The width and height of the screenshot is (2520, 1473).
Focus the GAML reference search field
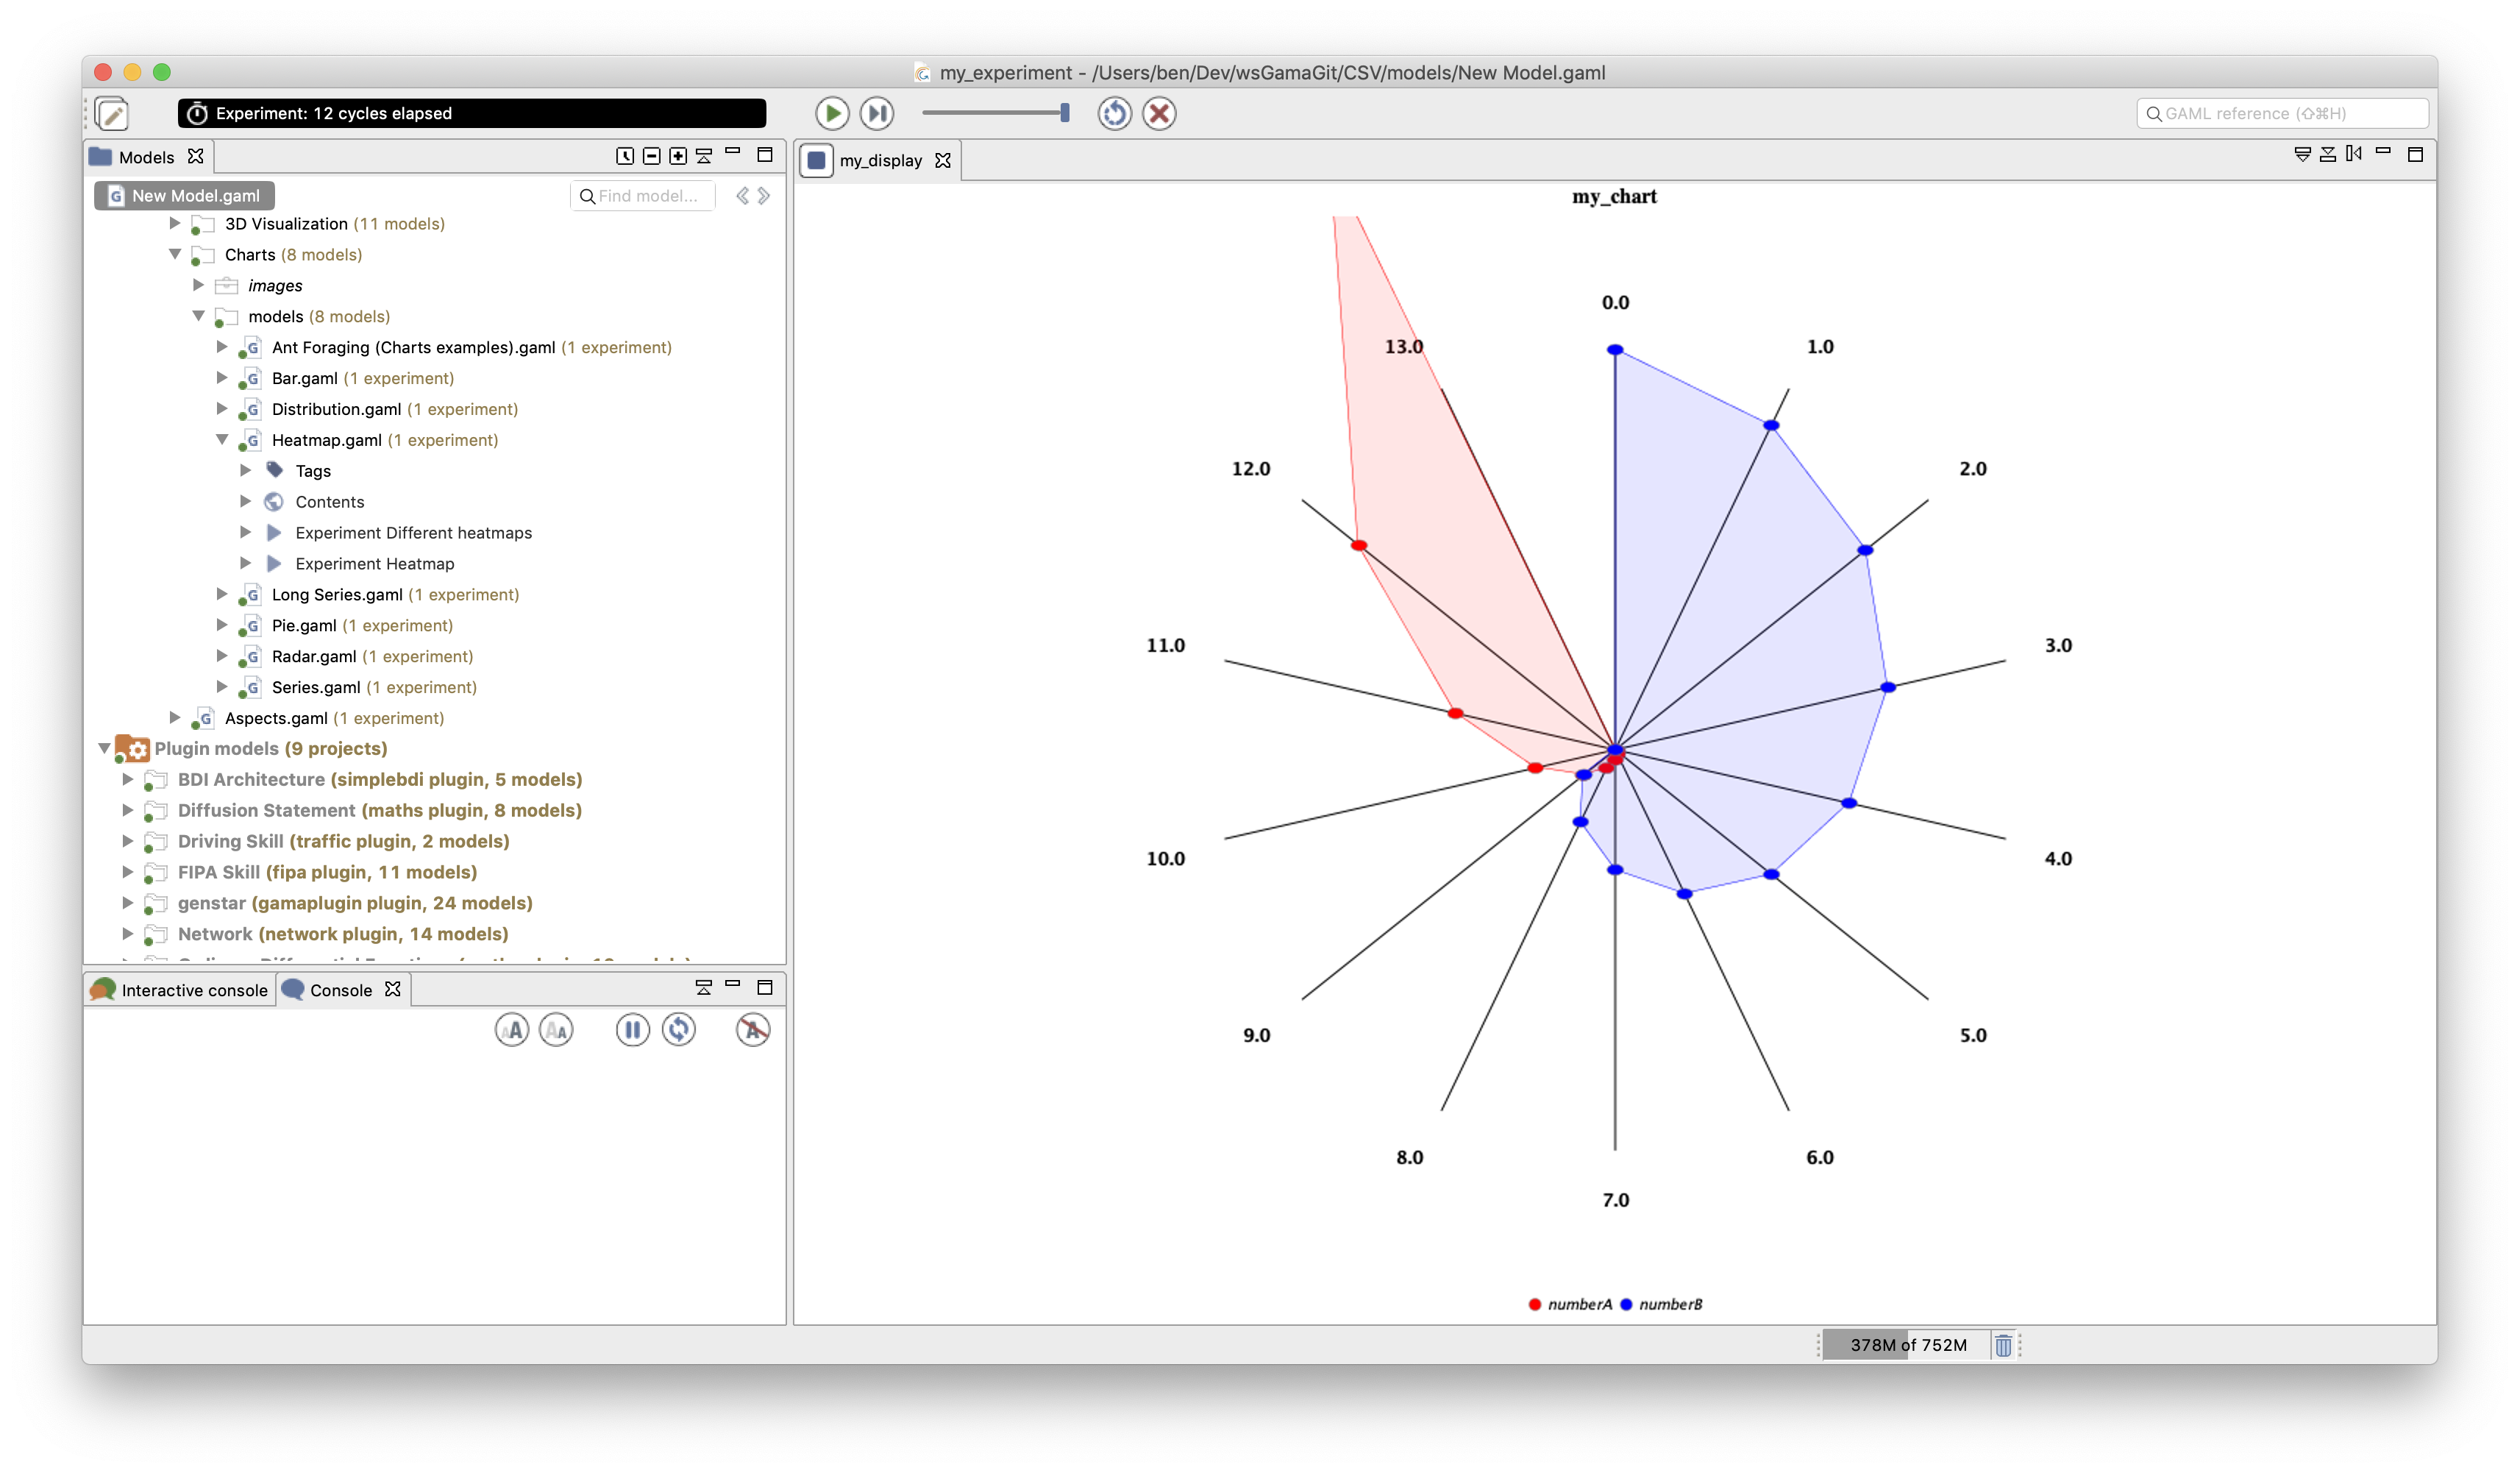click(2282, 114)
